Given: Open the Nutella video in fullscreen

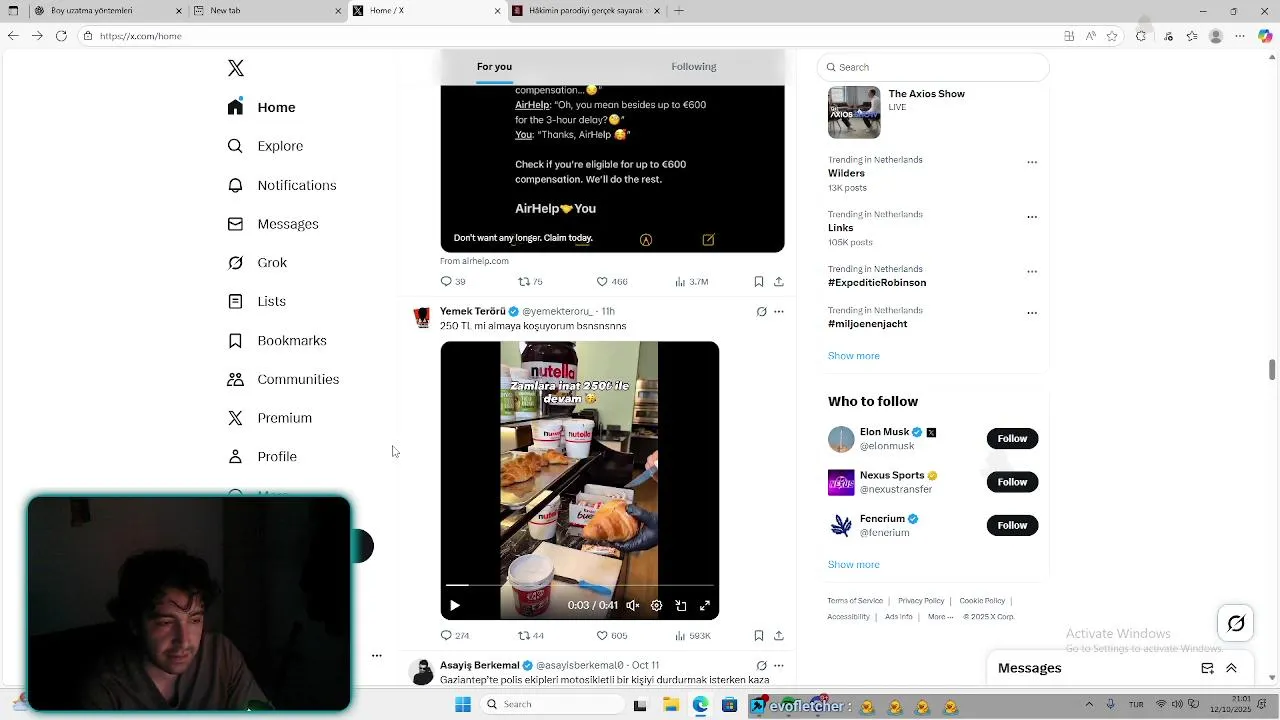Looking at the screenshot, I should (x=705, y=605).
